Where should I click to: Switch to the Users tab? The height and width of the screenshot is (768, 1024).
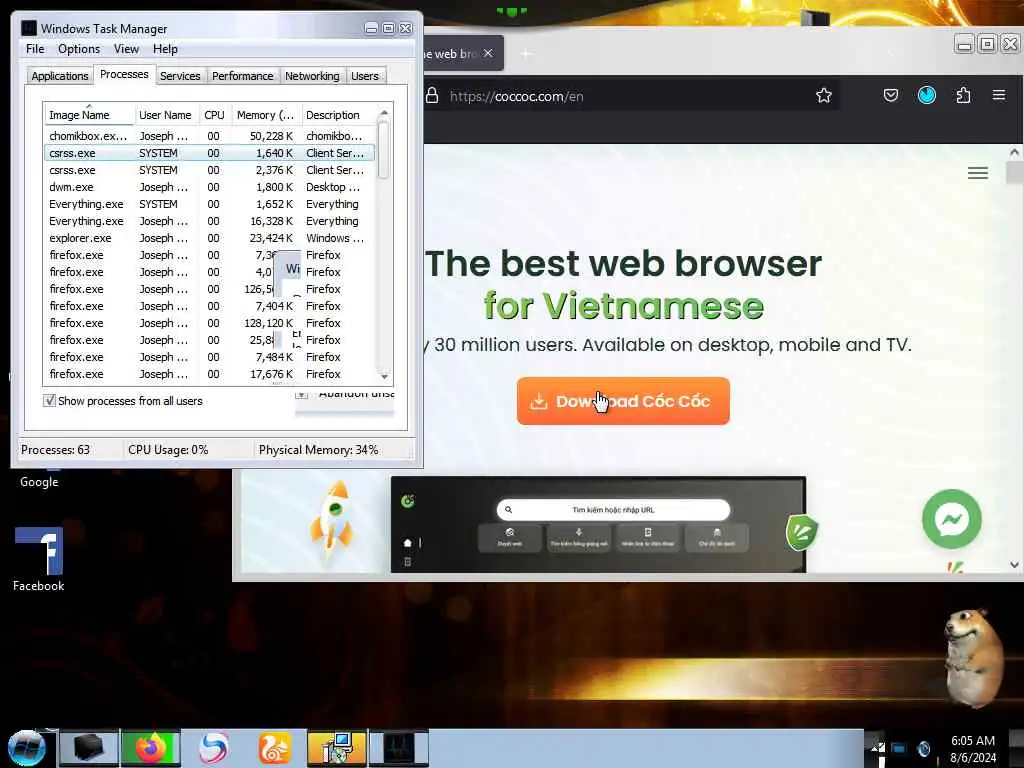(x=364, y=76)
